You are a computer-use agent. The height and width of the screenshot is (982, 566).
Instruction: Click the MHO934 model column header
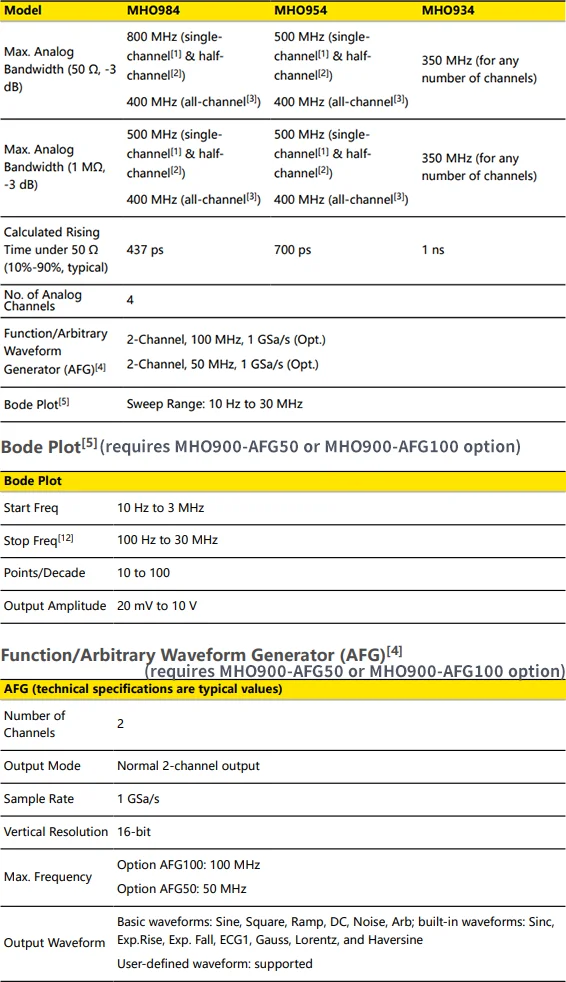click(x=448, y=11)
